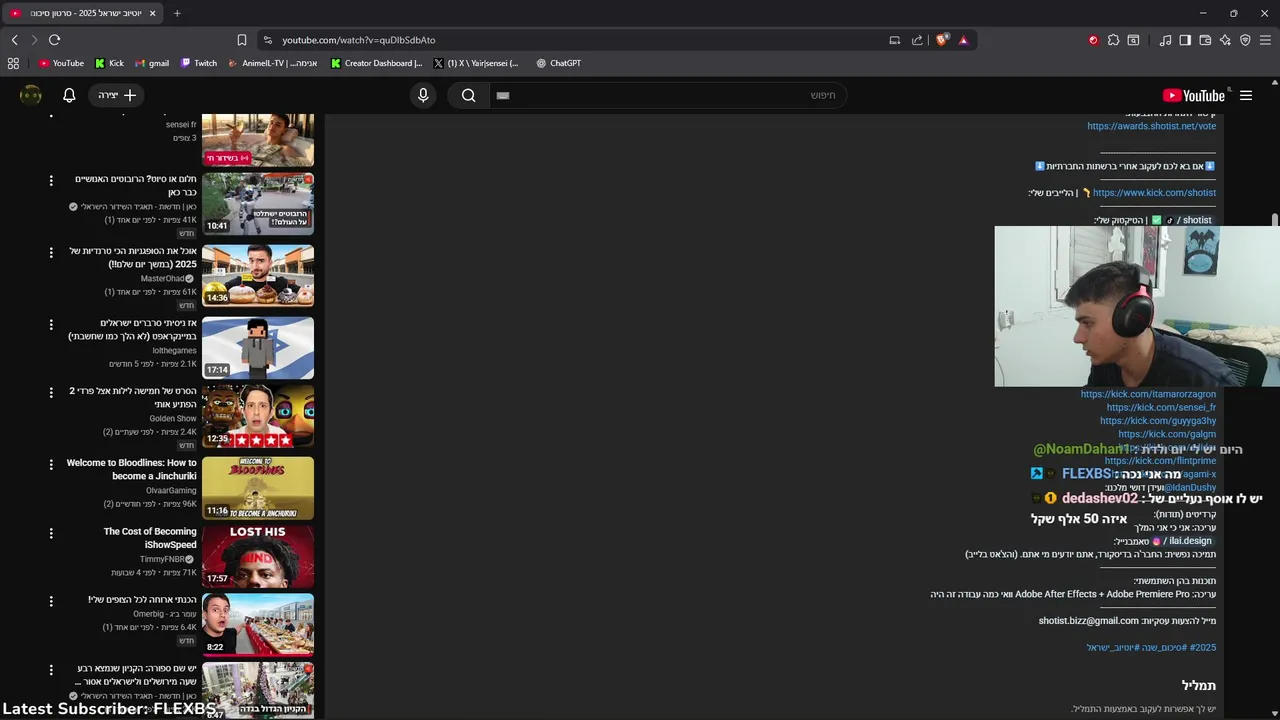Open options for the כאן robots video

pyautogui.click(x=51, y=180)
